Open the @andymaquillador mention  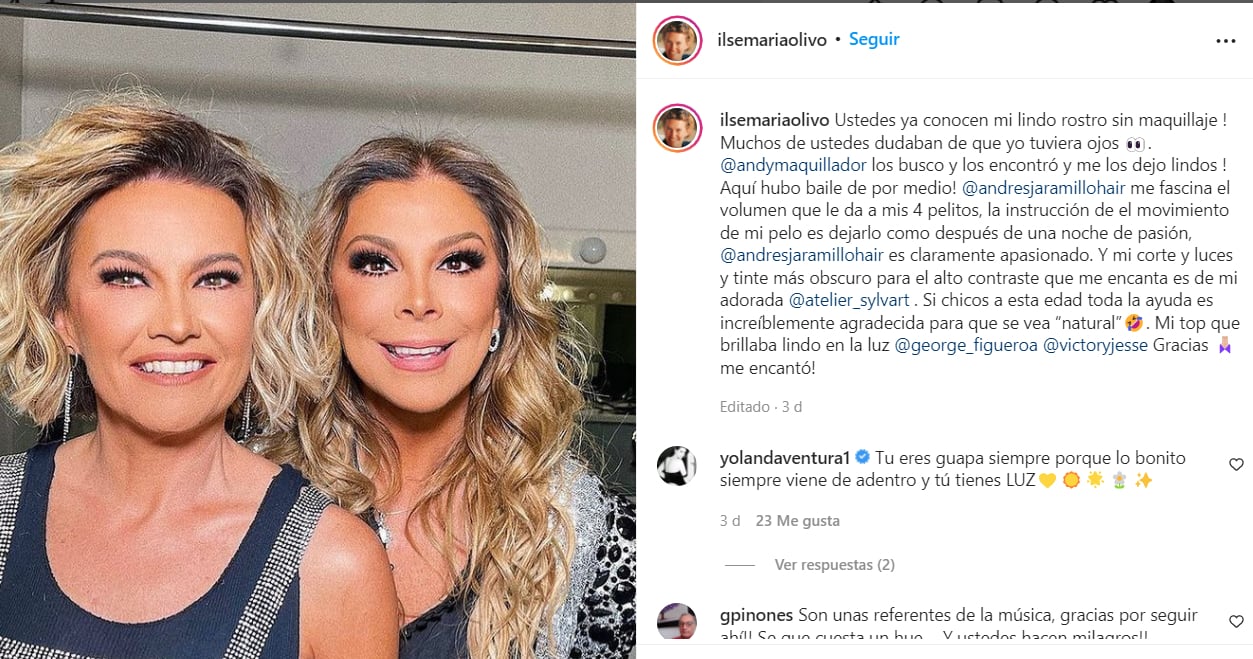[795, 164]
